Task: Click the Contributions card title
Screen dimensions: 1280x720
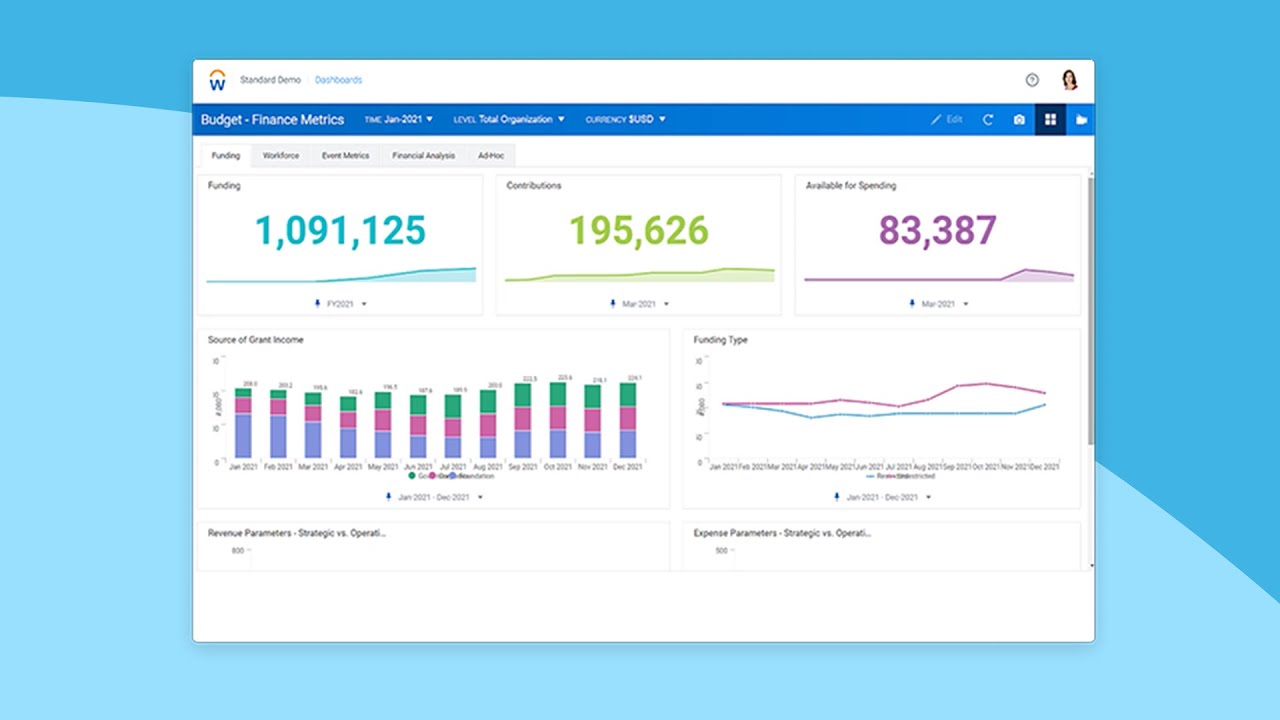Action: pos(534,186)
